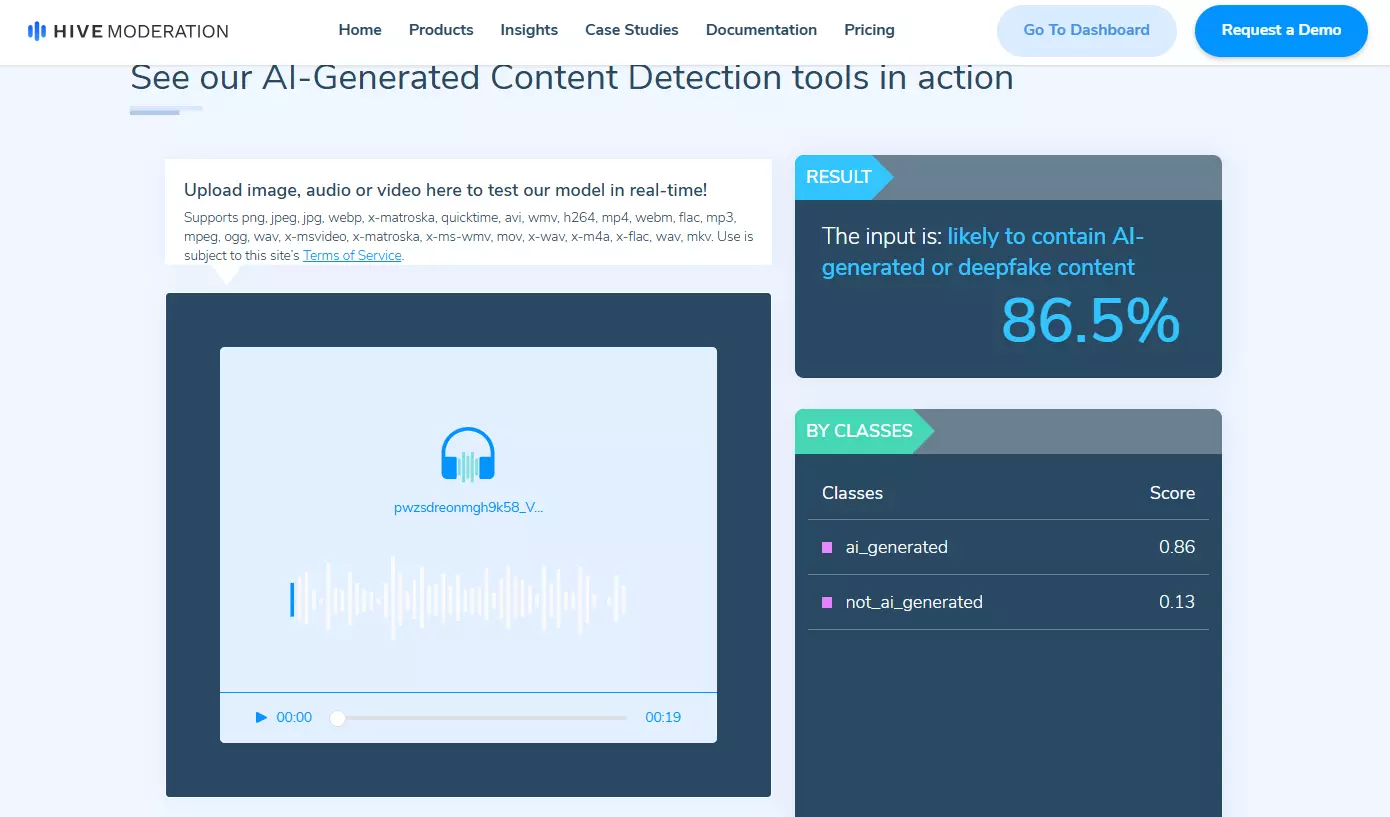
Task: Click the audio seek slider handle
Action: click(x=338, y=718)
